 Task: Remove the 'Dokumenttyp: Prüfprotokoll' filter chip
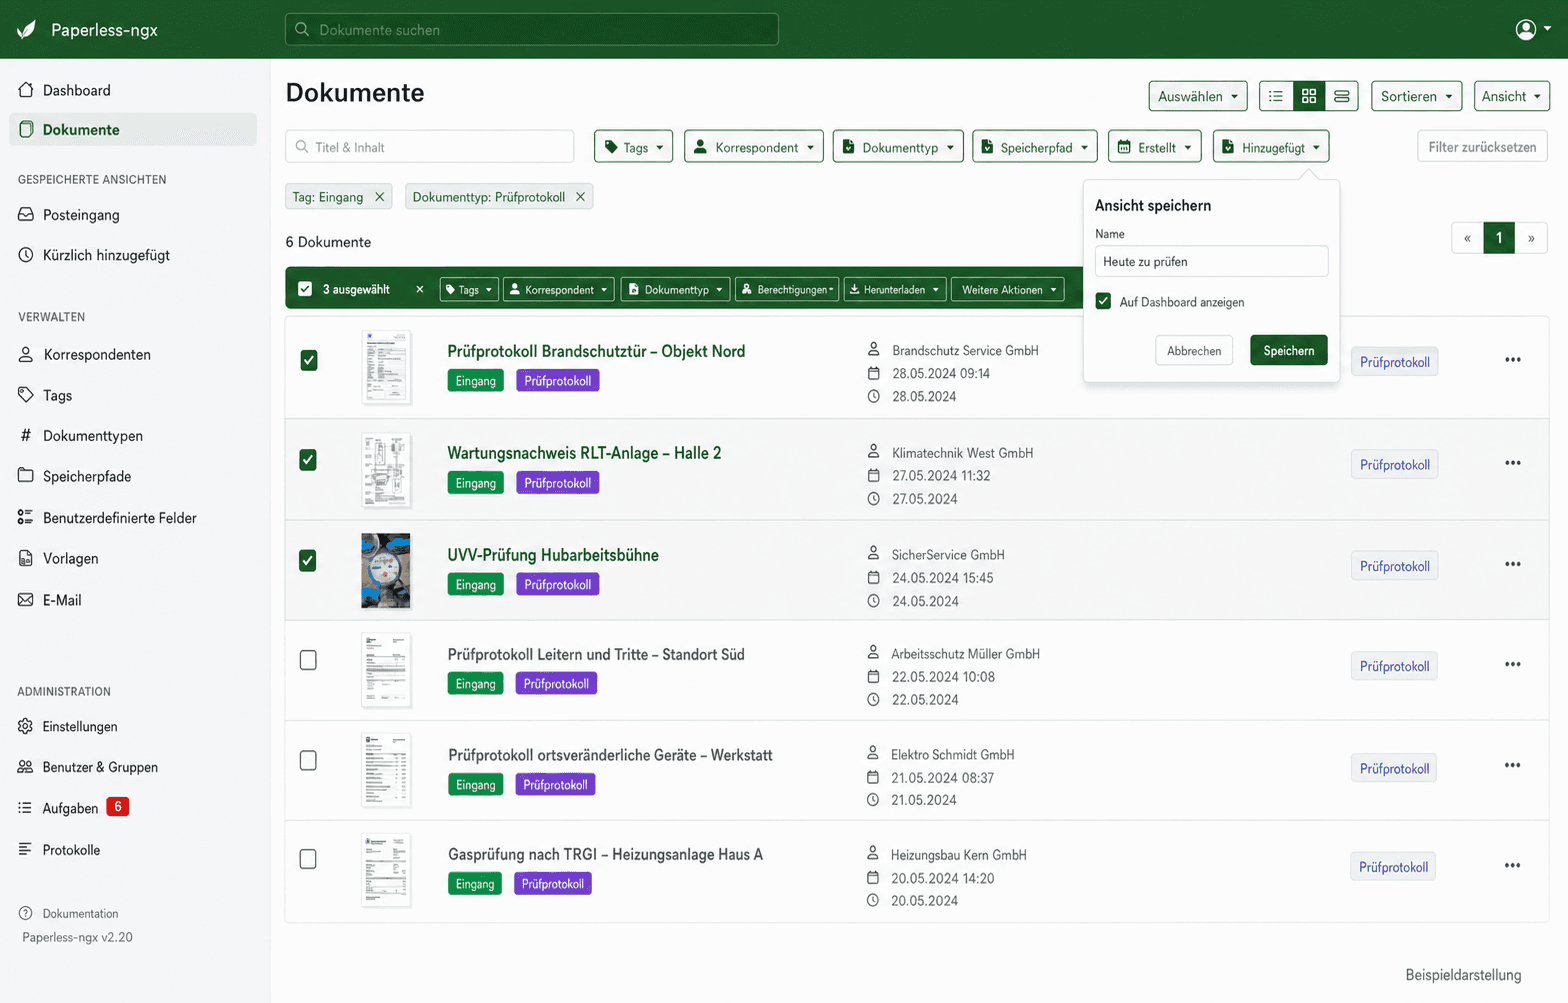click(580, 197)
